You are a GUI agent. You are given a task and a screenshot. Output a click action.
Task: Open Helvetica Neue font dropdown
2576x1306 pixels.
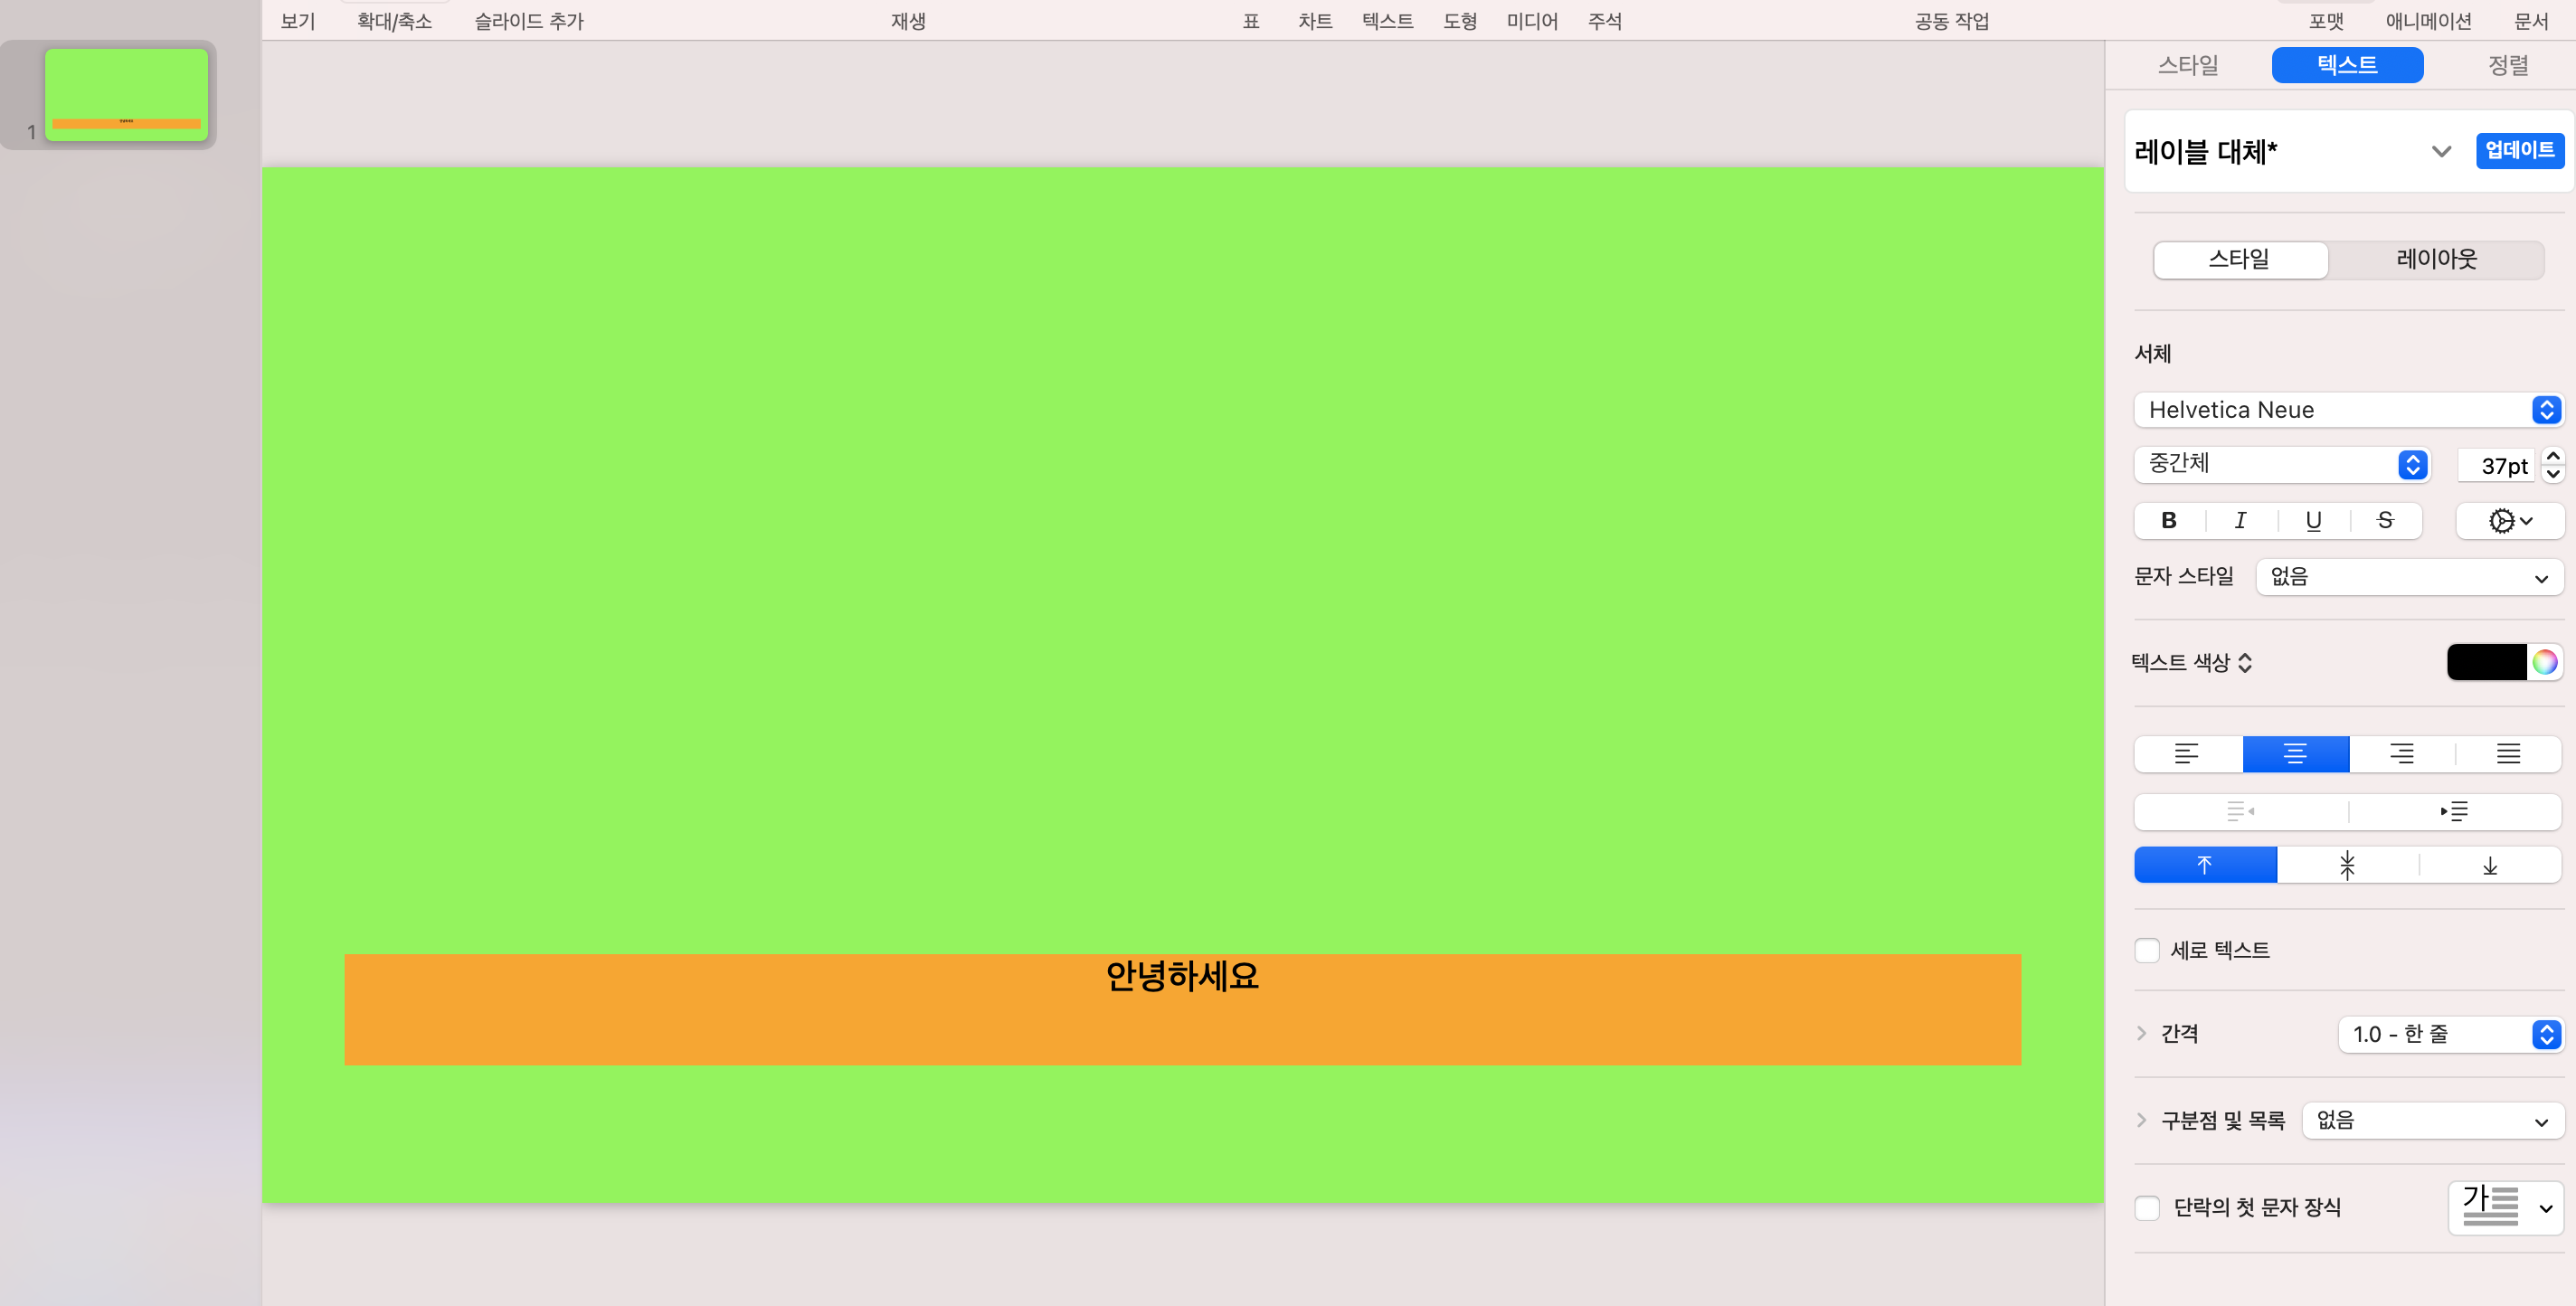click(2347, 410)
